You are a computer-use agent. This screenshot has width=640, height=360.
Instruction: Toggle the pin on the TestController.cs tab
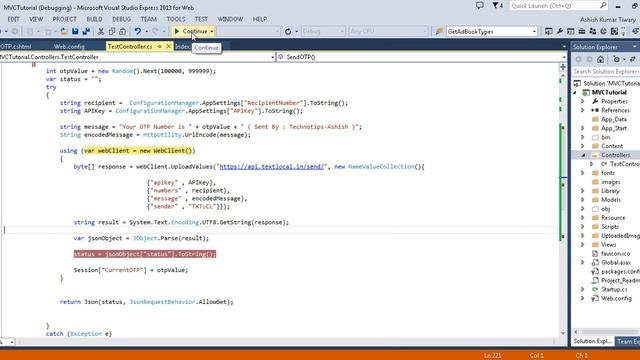[160, 47]
